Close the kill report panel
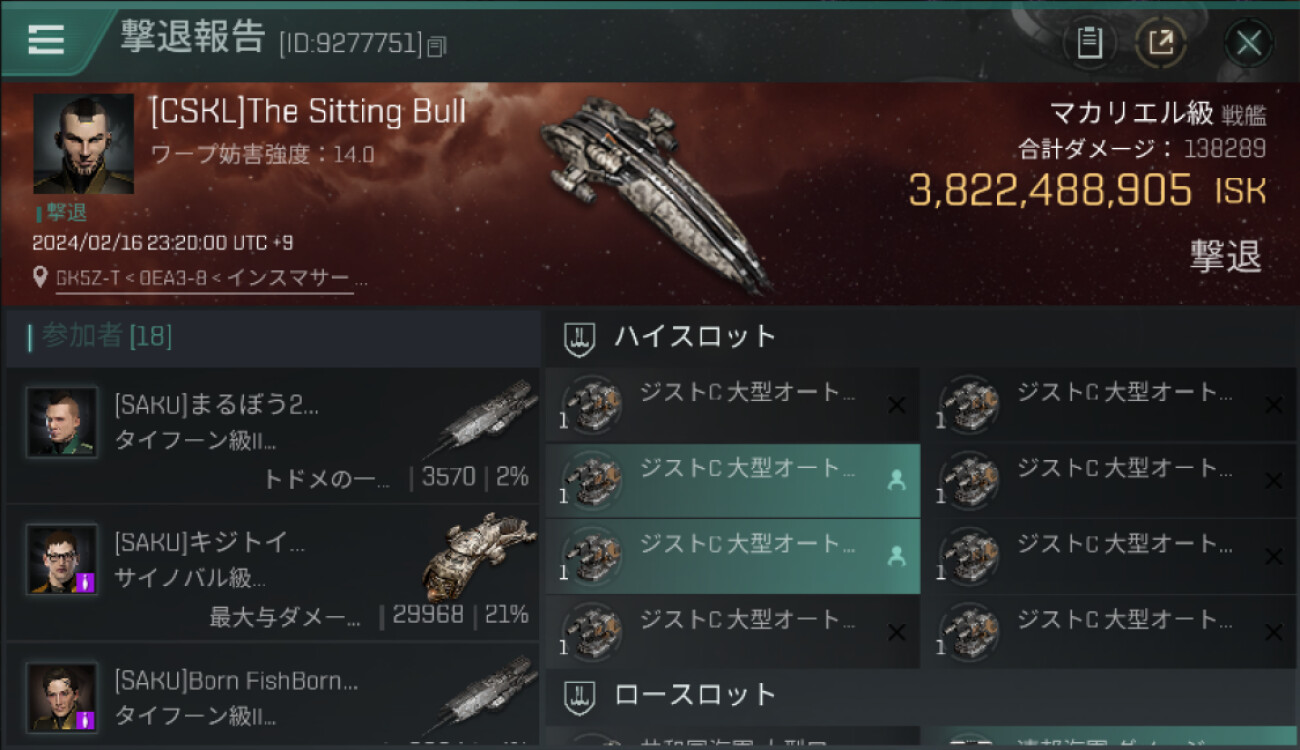 (x=1248, y=43)
